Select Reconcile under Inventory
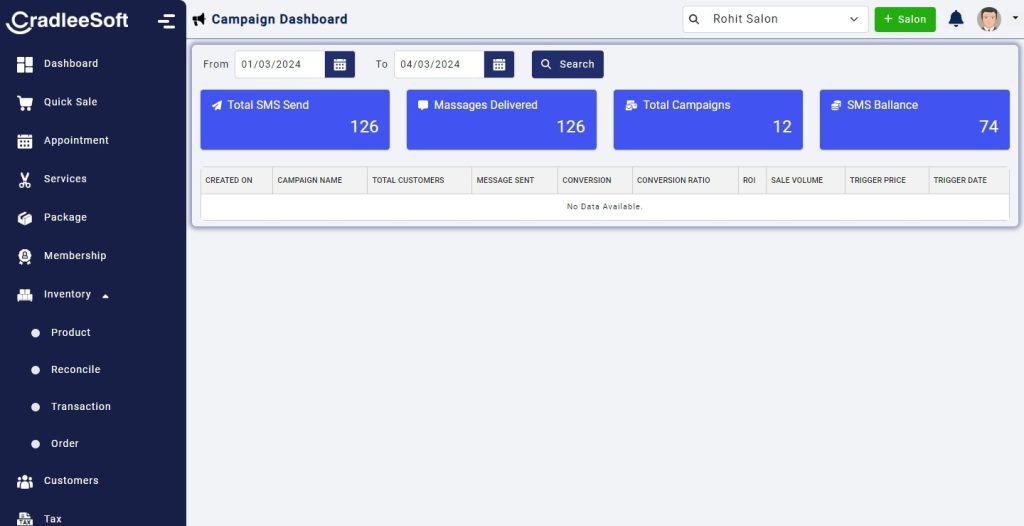 click(x=75, y=370)
